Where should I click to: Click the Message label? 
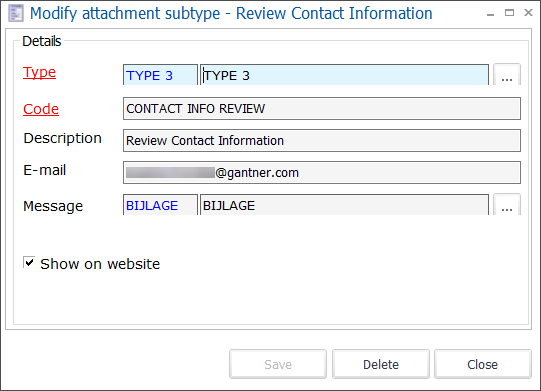pyautogui.click(x=53, y=206)
